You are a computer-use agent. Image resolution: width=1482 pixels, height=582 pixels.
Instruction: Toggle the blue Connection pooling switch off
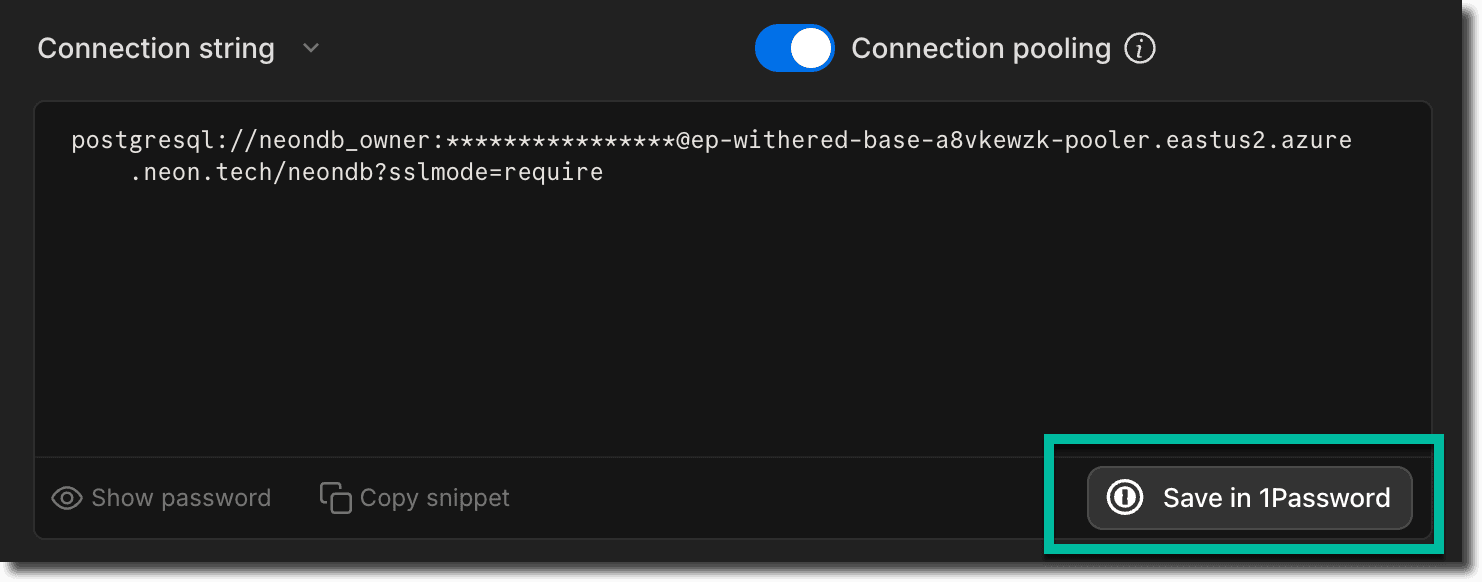[x=795, y=48]
